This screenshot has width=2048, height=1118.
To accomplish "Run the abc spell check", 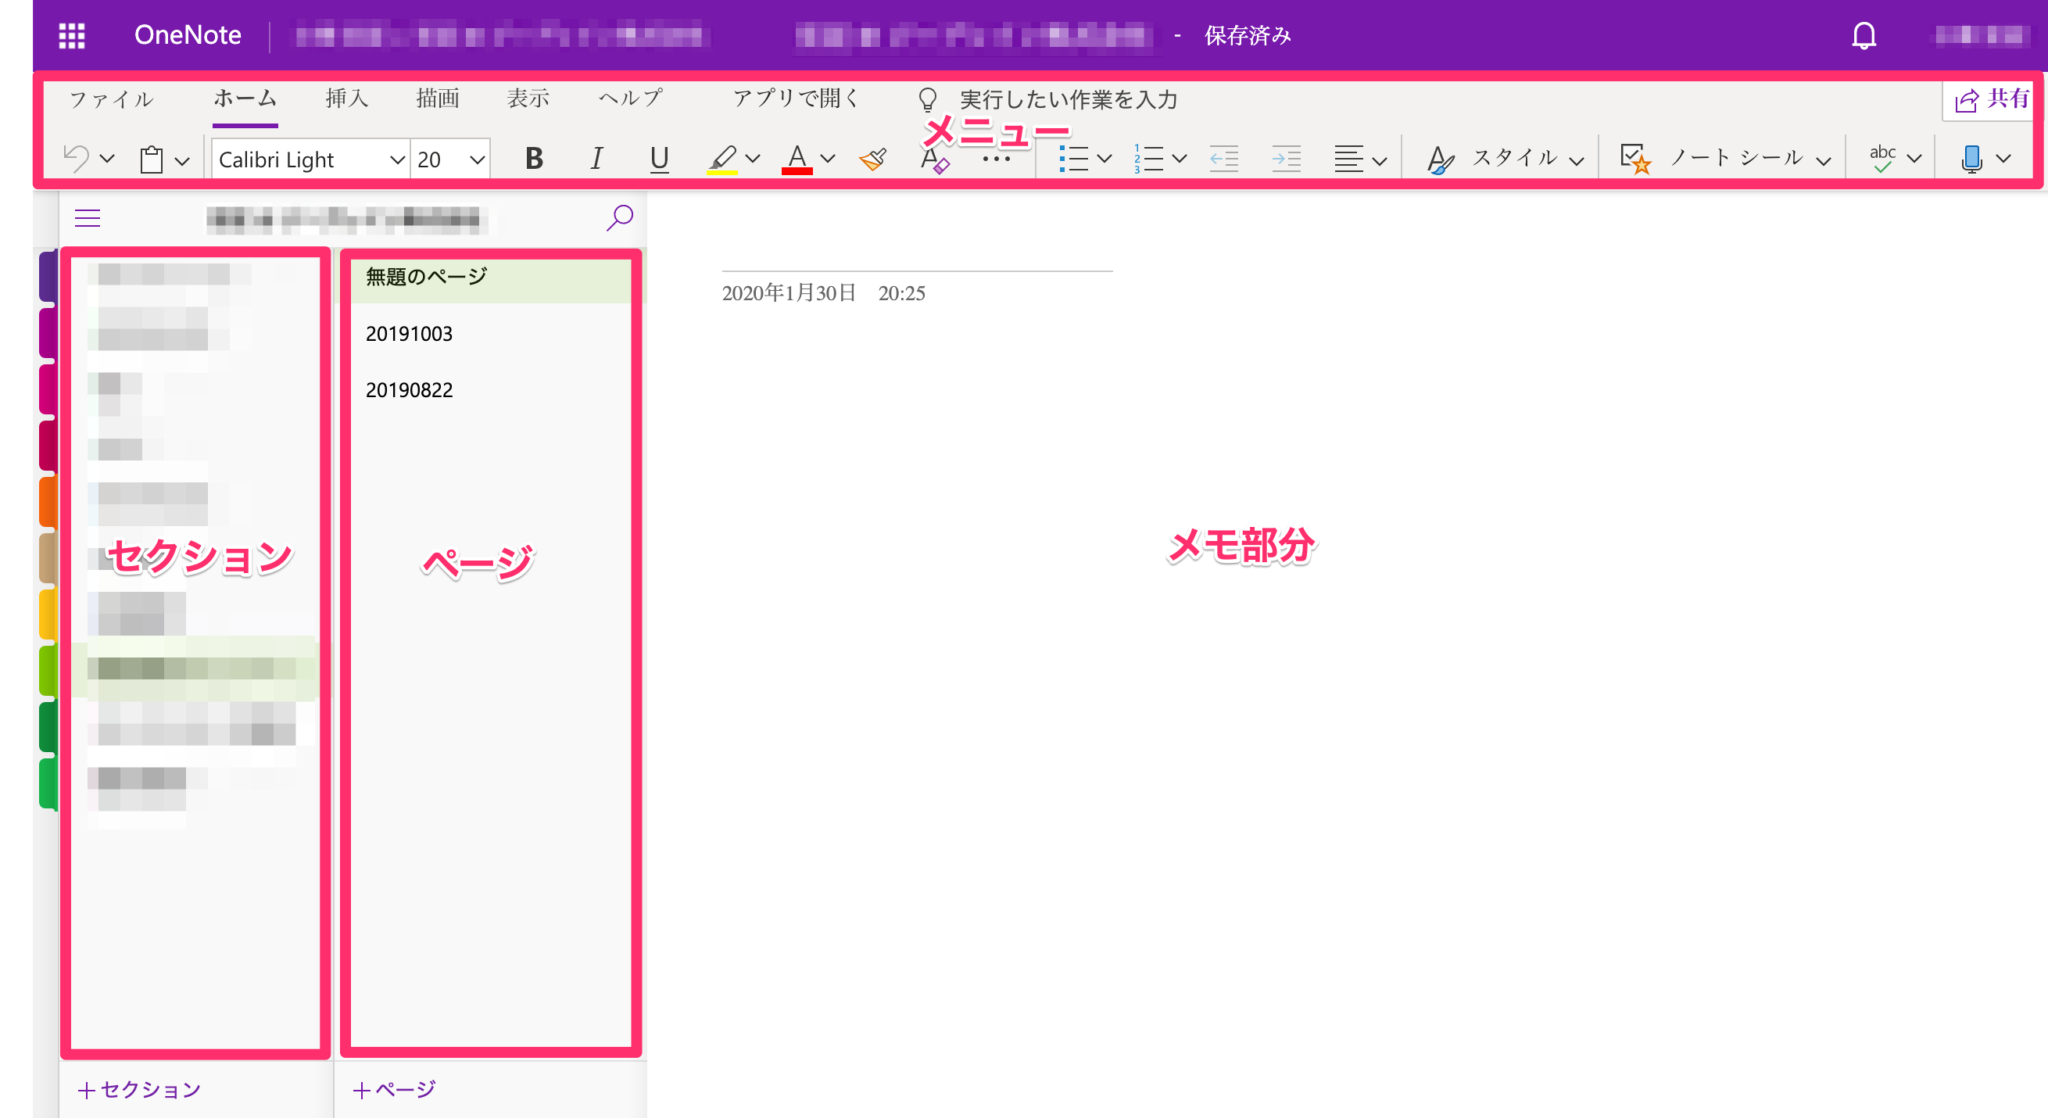I will click(x=1884, y=158).
